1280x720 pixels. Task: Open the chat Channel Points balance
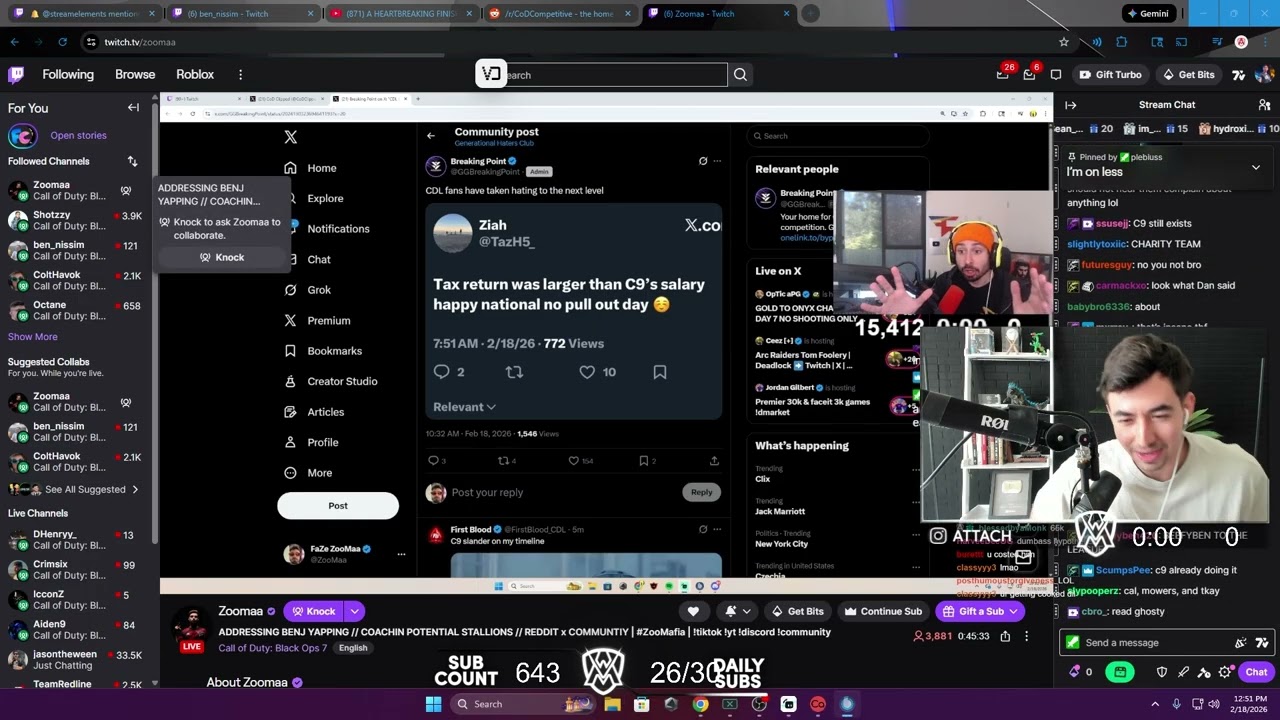[1081, 672]
